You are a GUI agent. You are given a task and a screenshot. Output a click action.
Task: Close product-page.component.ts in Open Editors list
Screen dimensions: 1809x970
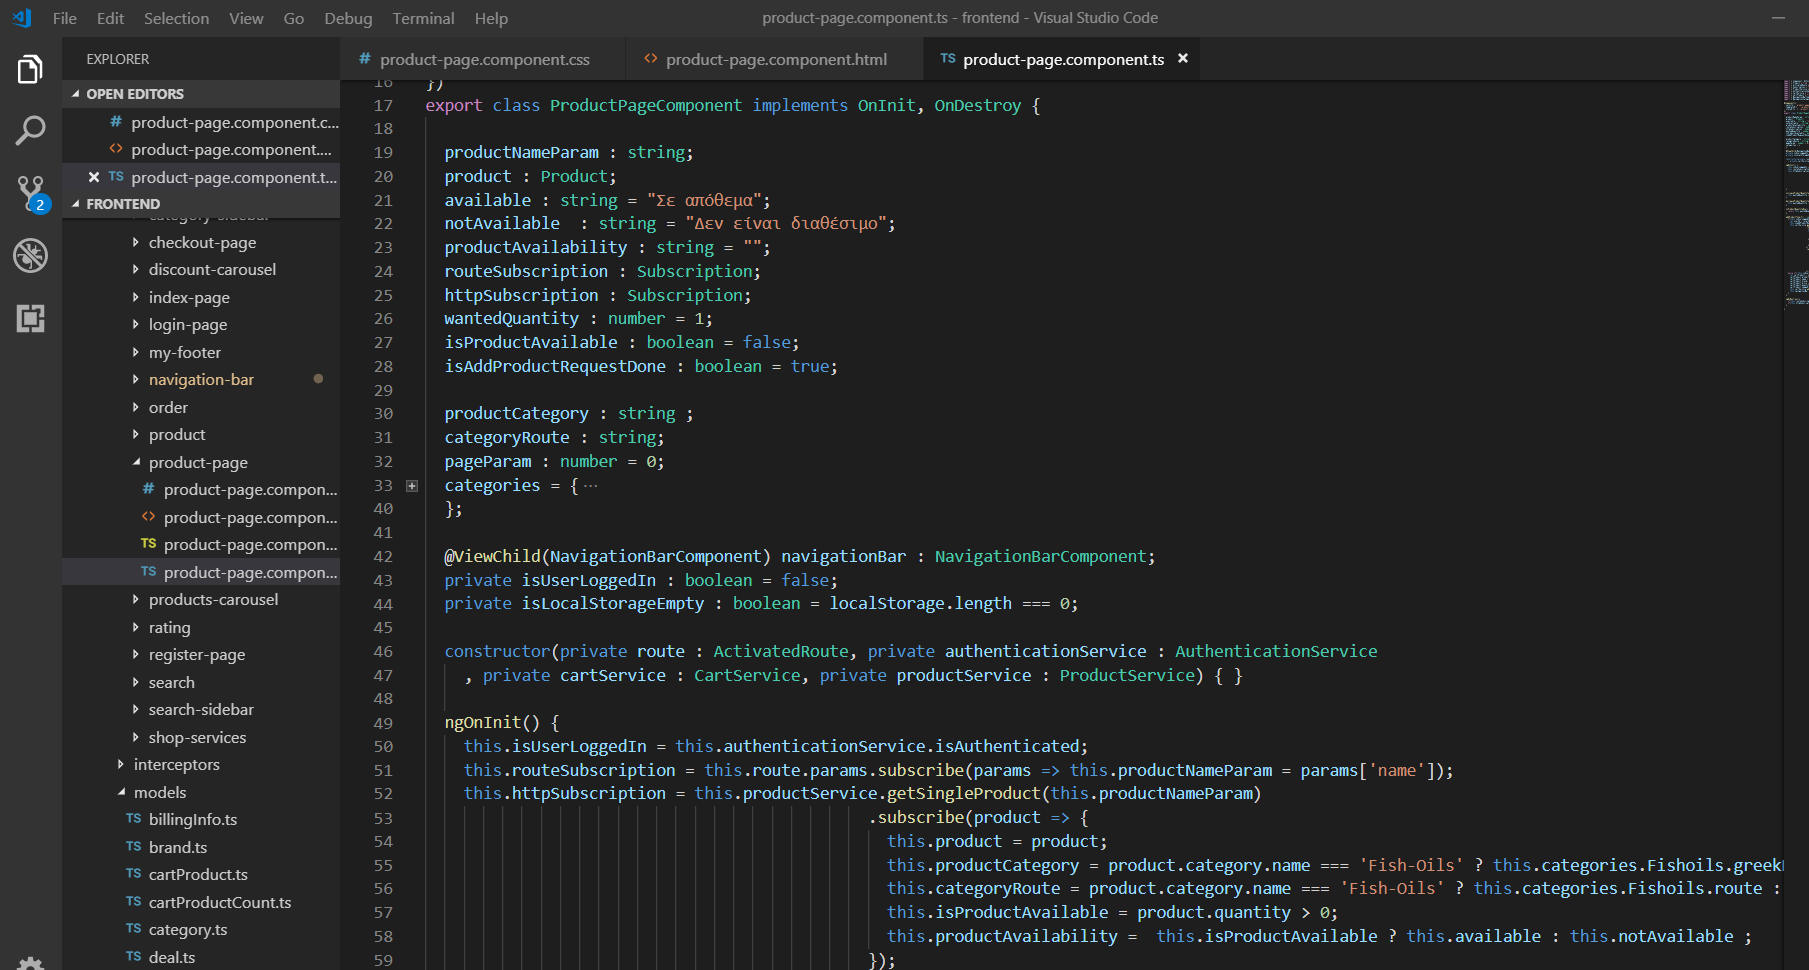(94, 177)
